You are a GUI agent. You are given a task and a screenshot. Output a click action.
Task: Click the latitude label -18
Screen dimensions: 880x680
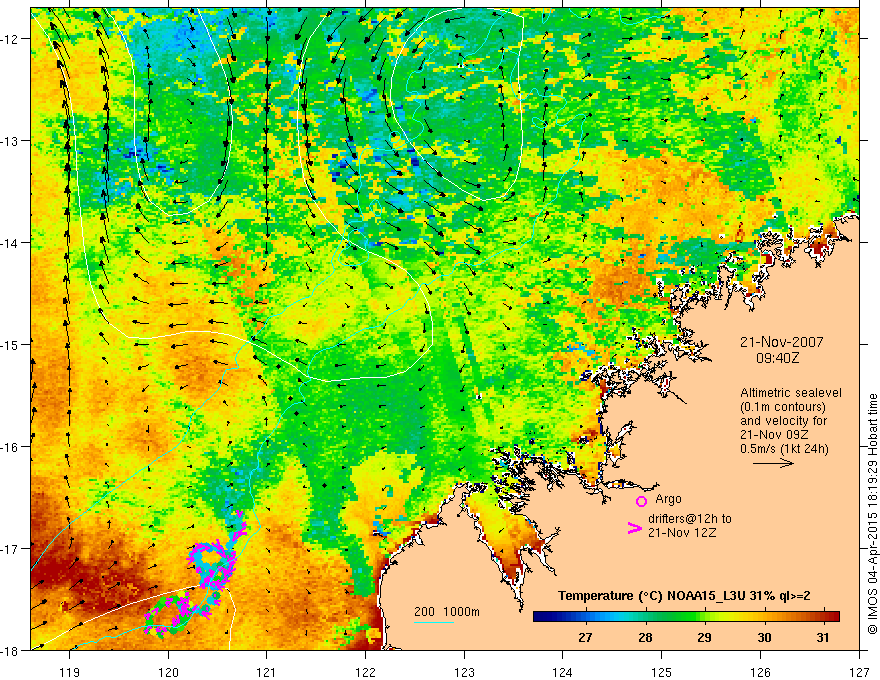[x=11, y=650]
